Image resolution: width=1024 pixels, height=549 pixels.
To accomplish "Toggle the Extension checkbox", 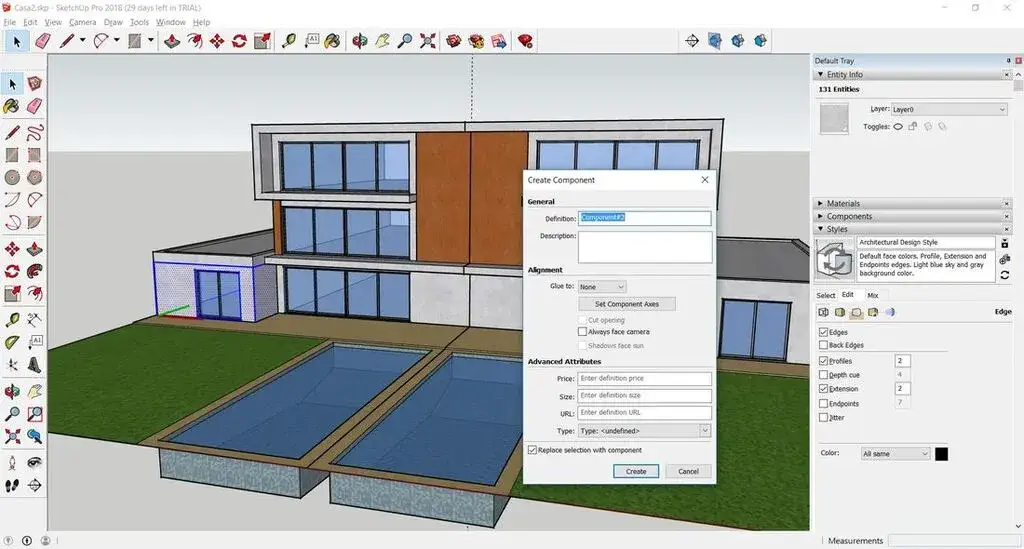I will pos(824,388).
